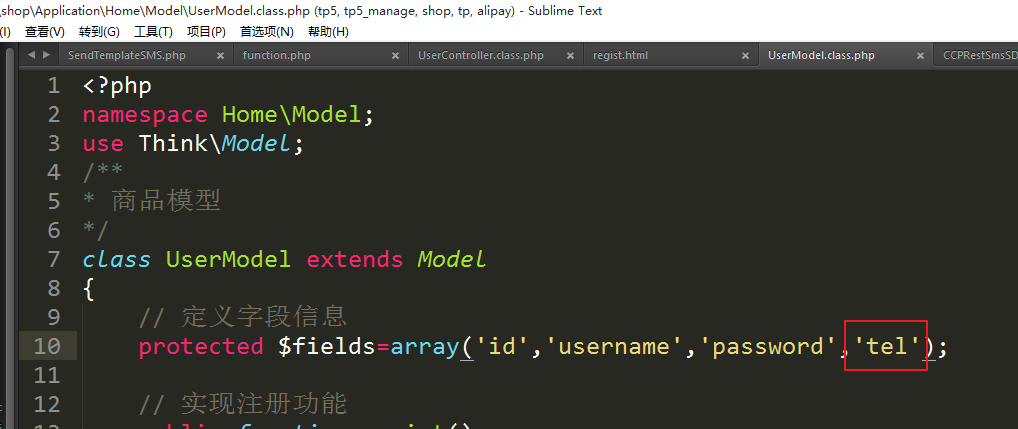
Task: Close the function.php tab
Action: click(x=395, y=56)
